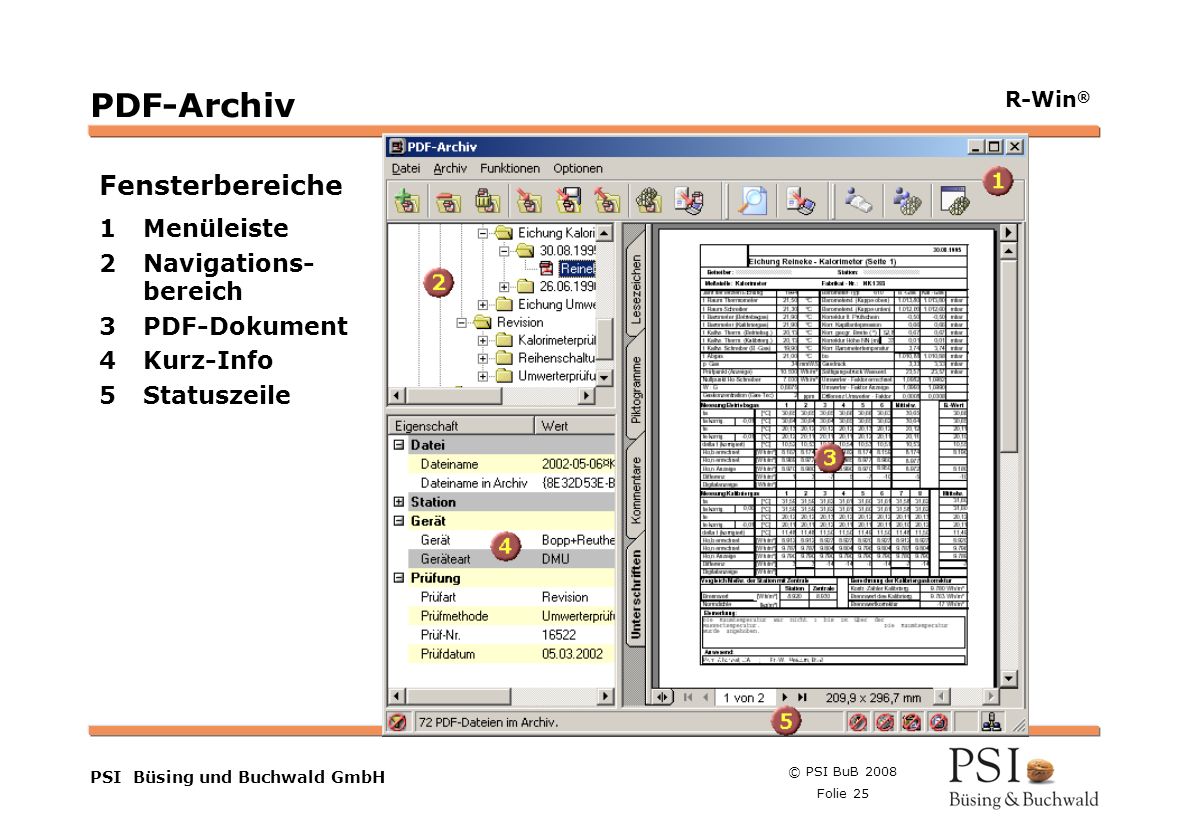Click the page number field 1 von 2
The image size is (1188, 840).
point(744,698)
